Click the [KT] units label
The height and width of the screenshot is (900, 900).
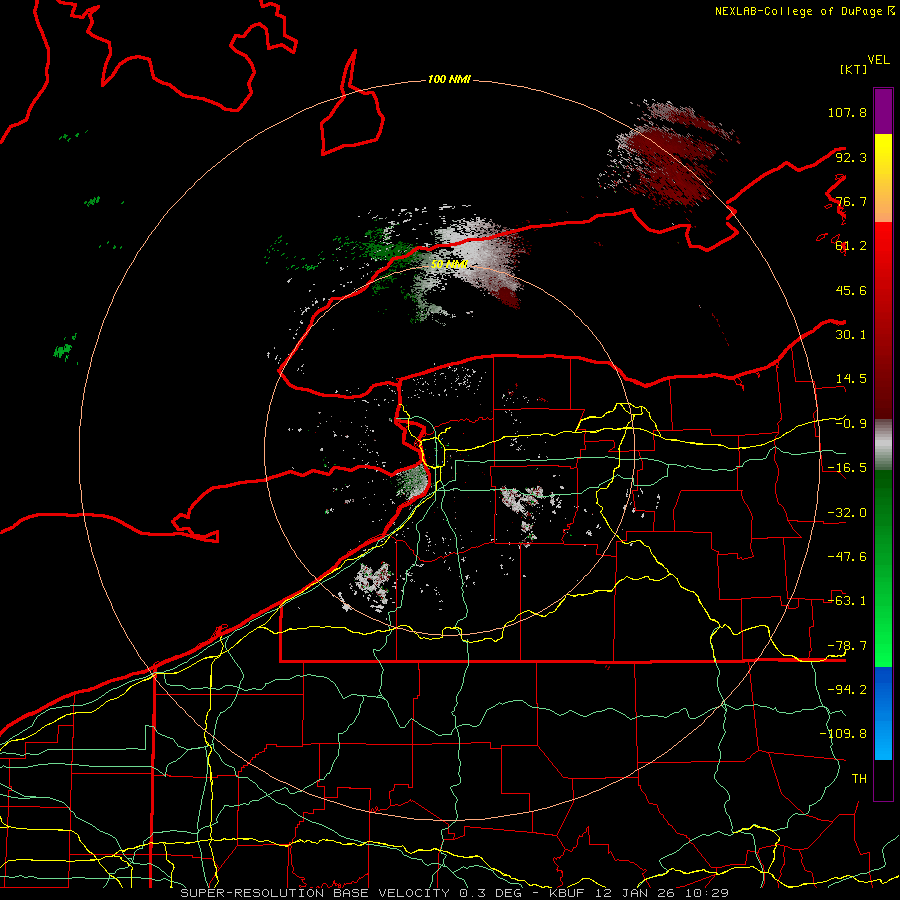click(854, 69)
